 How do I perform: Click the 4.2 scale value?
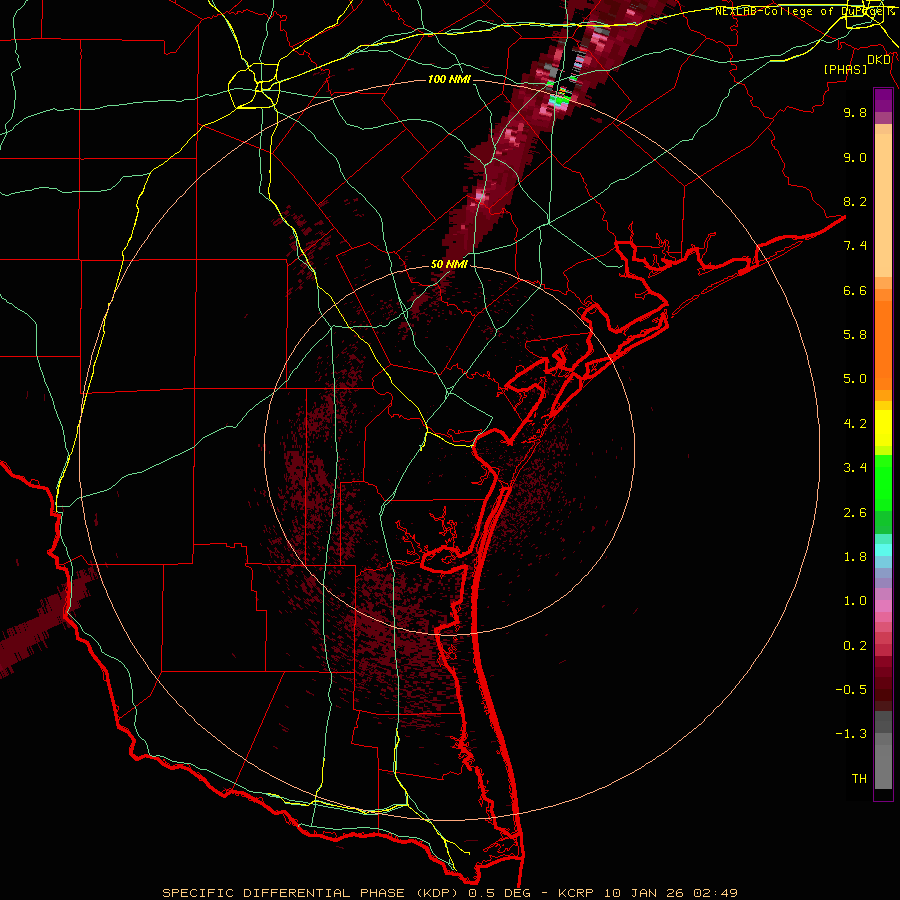[x=855, y=424]
